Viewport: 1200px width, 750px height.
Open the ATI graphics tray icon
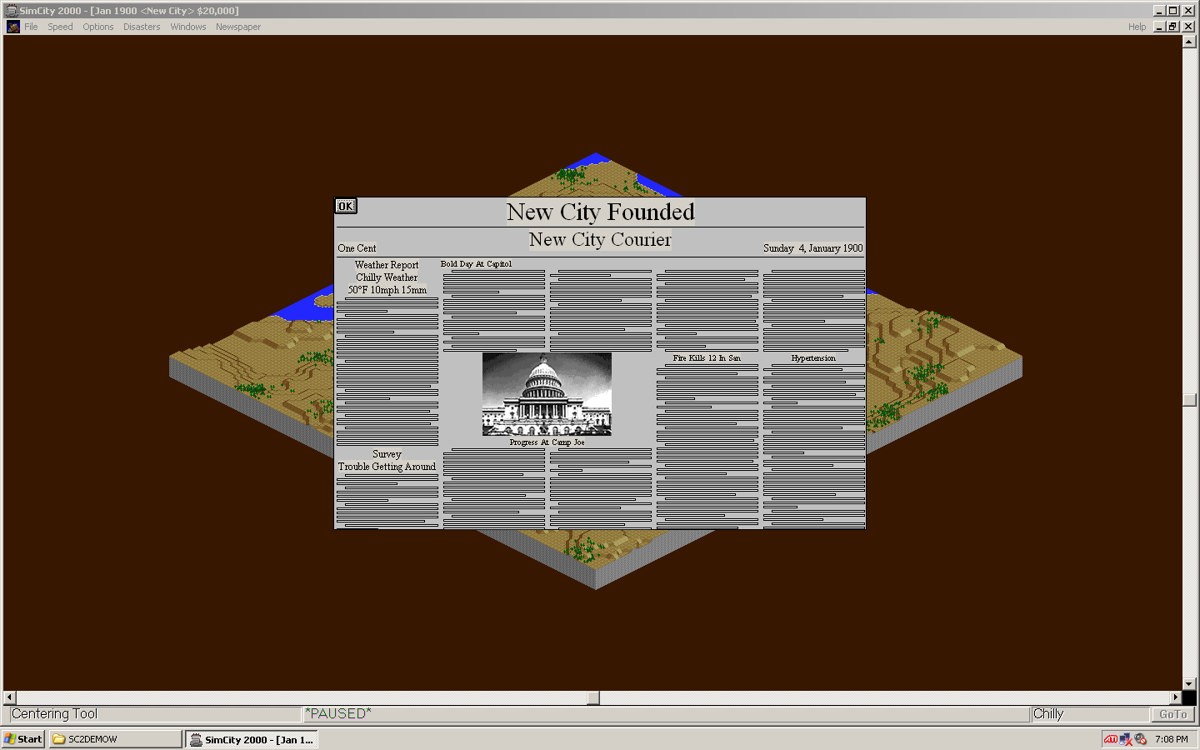[x=1110, y=739]
